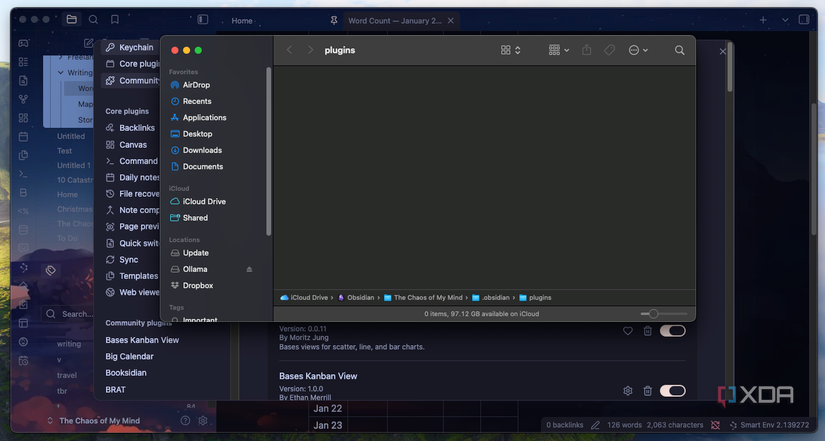
Task: Open Keychain settings section
Action: click(129, 47)
